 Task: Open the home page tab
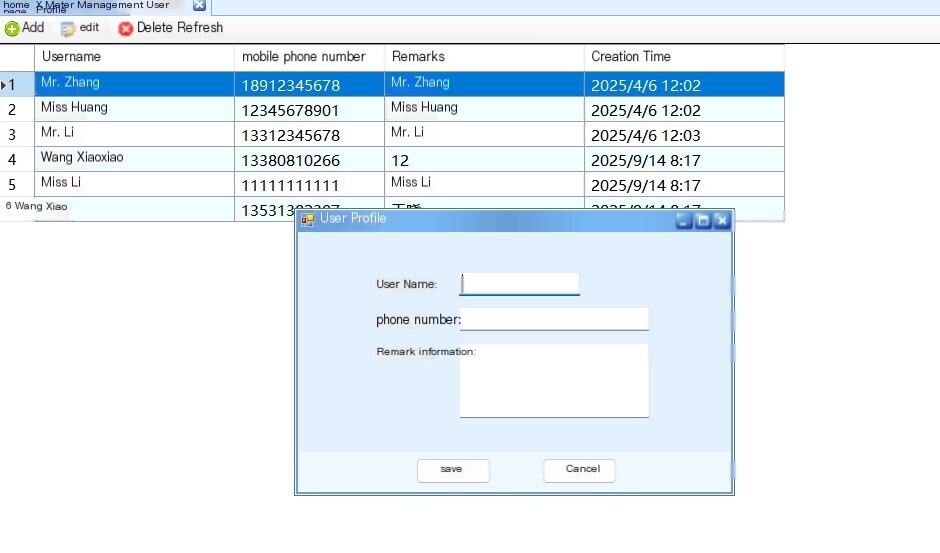click(16, 6)
